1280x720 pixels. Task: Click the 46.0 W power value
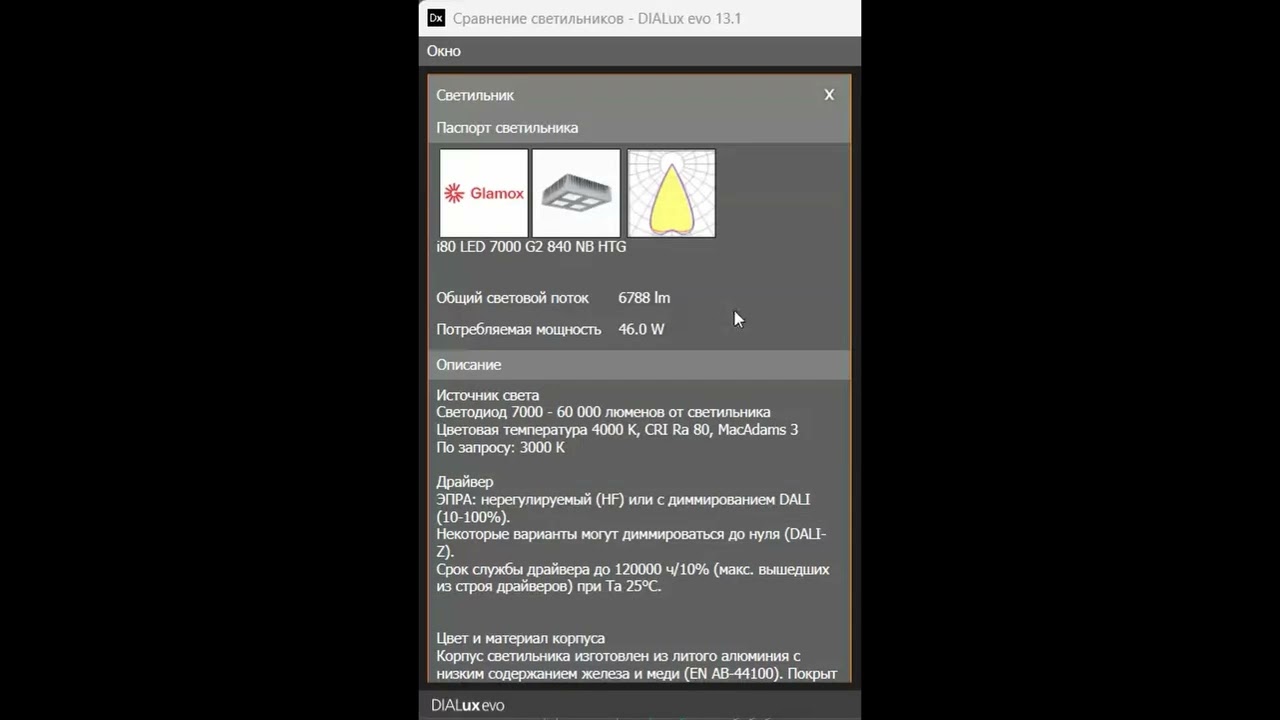641,329
